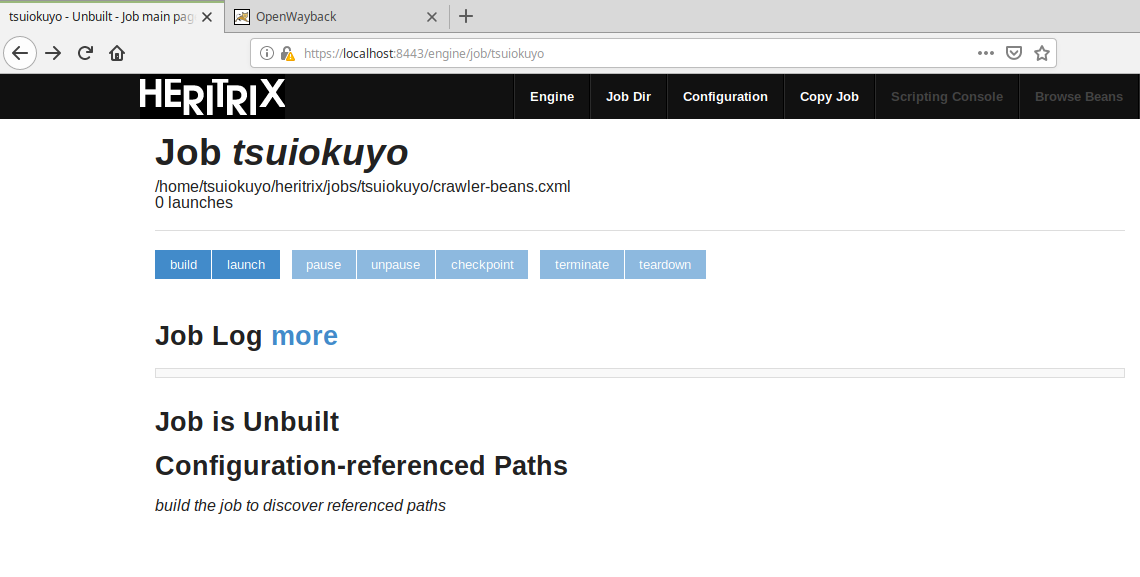Viewport: 1140px width, 577px height.
Task: Navigate forward in the browser
Action: (53, 53)
